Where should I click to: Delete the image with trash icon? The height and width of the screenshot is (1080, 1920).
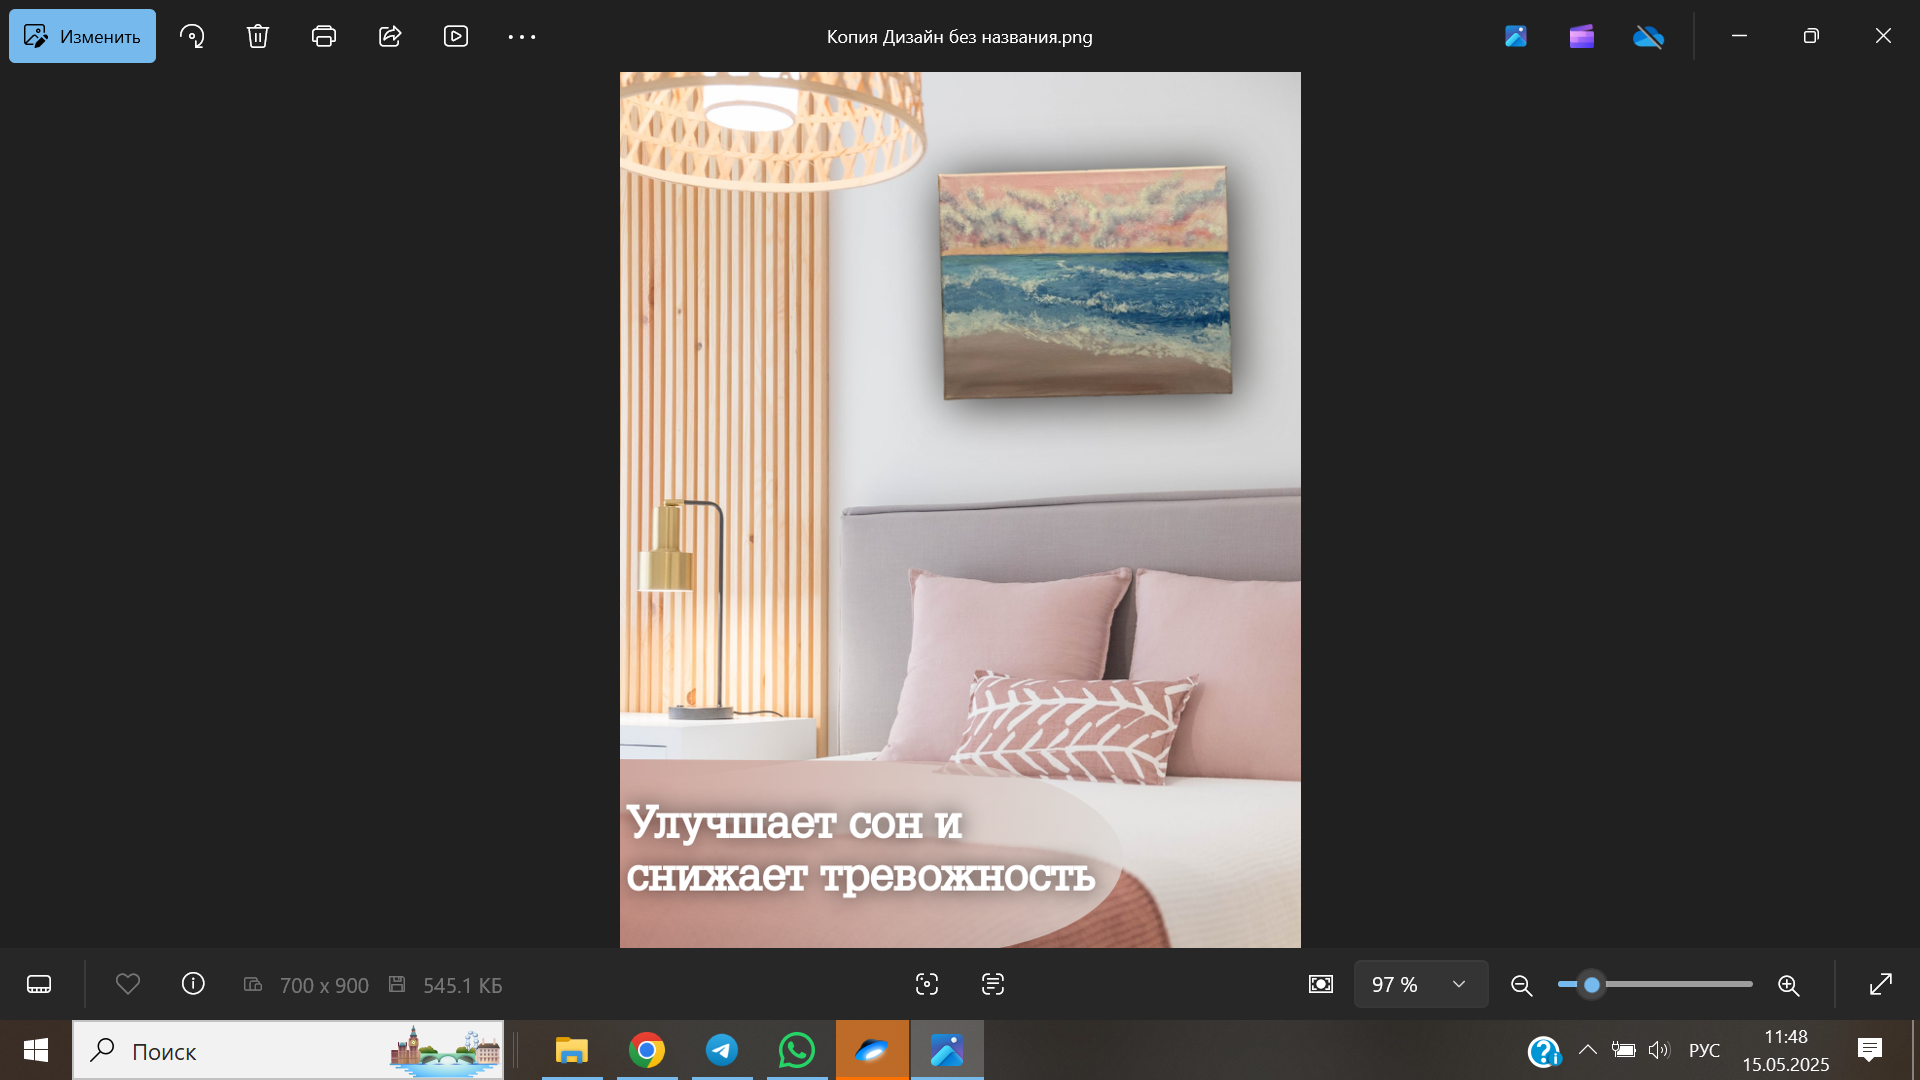click(258, 37)
